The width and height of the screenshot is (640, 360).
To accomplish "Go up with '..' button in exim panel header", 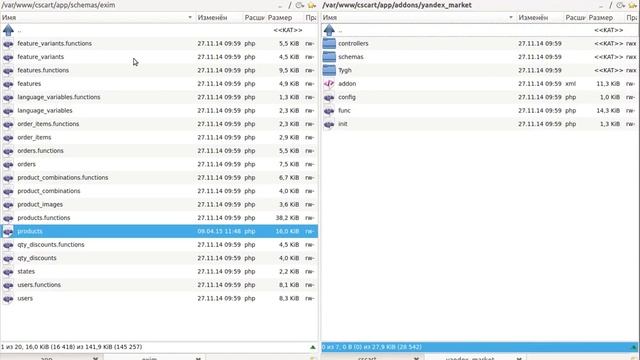I will click(x=280, y=6).
